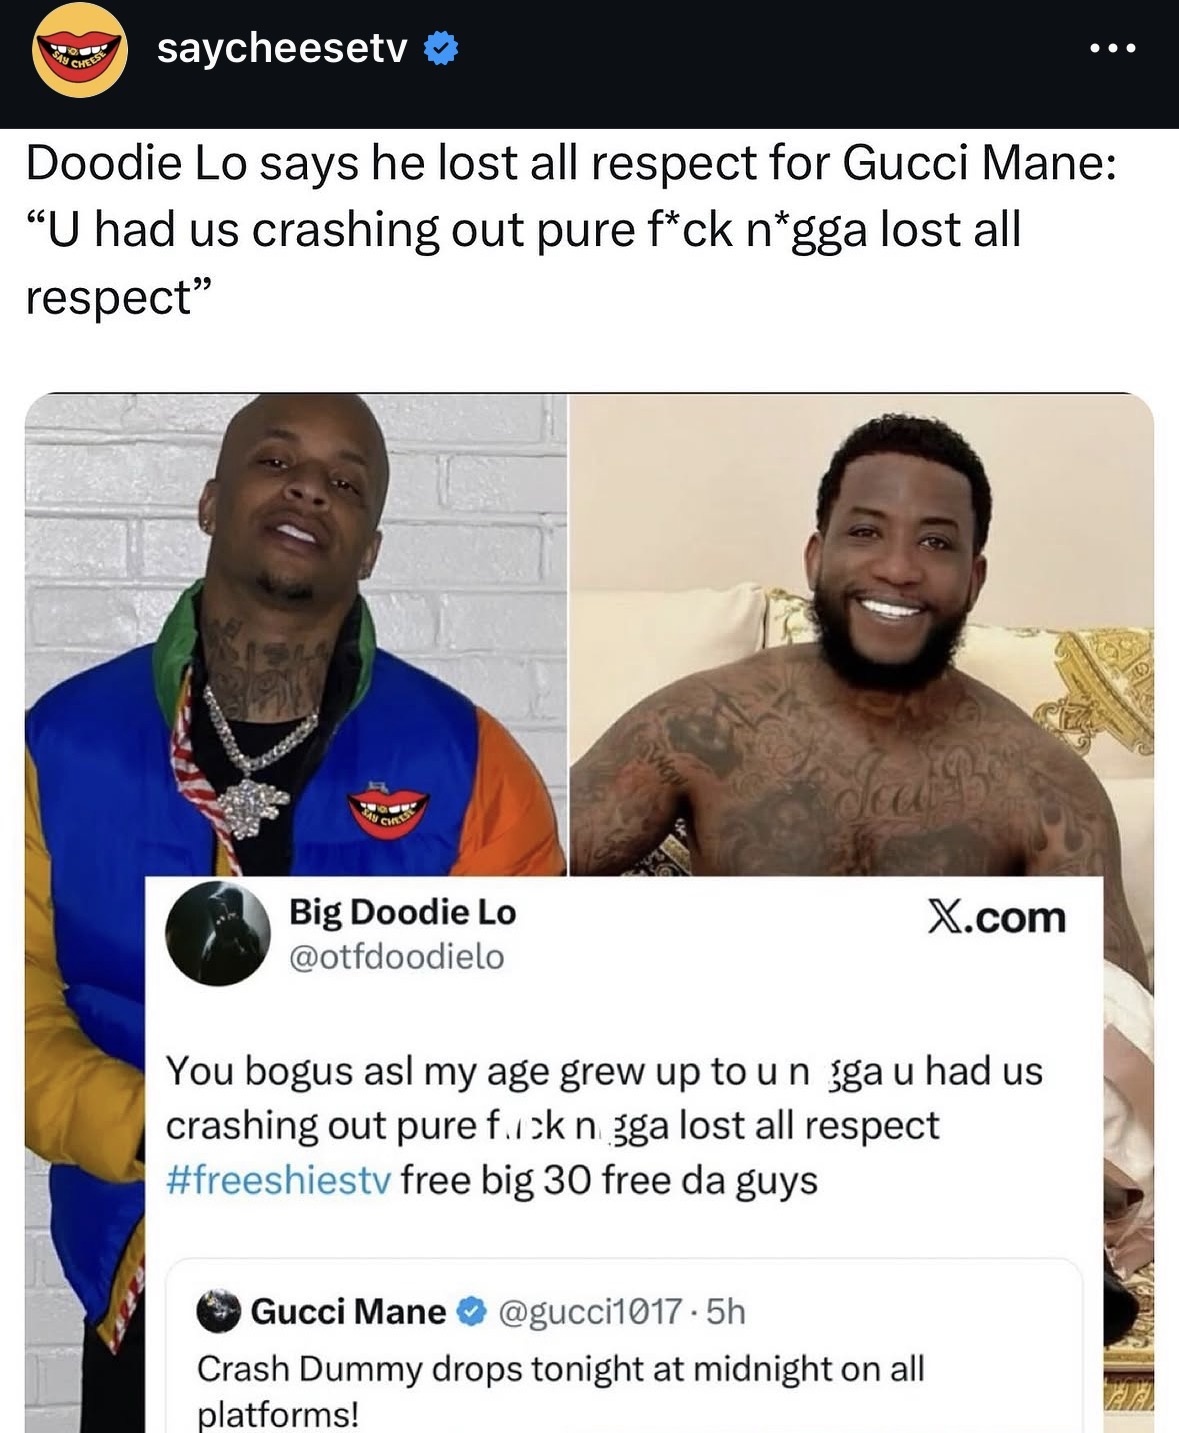Click Doodie Lo's tweet body text
Viewport: 1179px width, 1433px height.
[x=604, y=1125]
